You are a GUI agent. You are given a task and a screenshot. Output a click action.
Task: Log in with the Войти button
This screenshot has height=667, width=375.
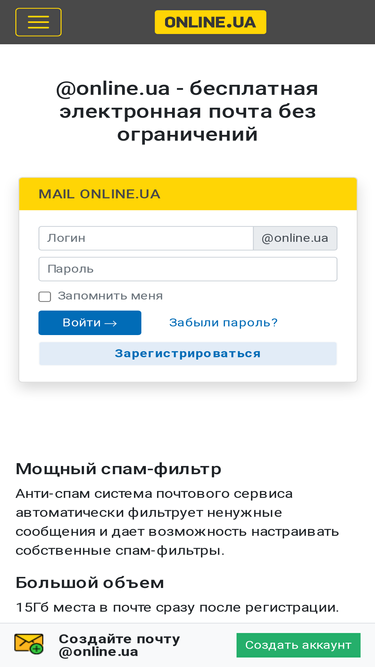pos(90,323)
